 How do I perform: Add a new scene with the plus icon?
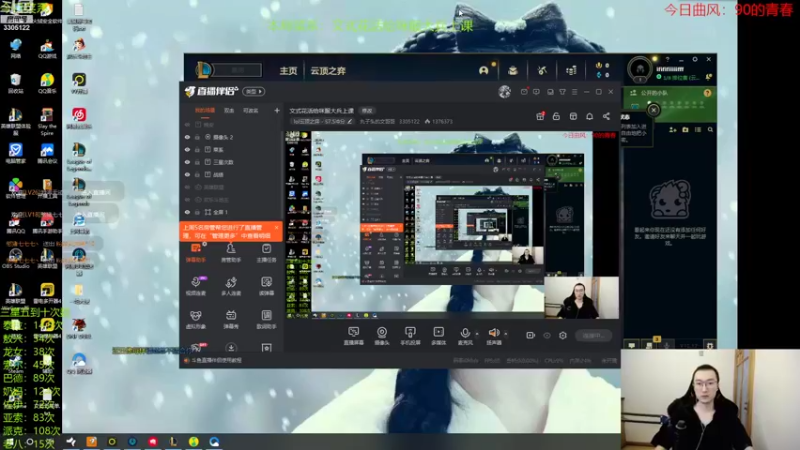(277, 110)
